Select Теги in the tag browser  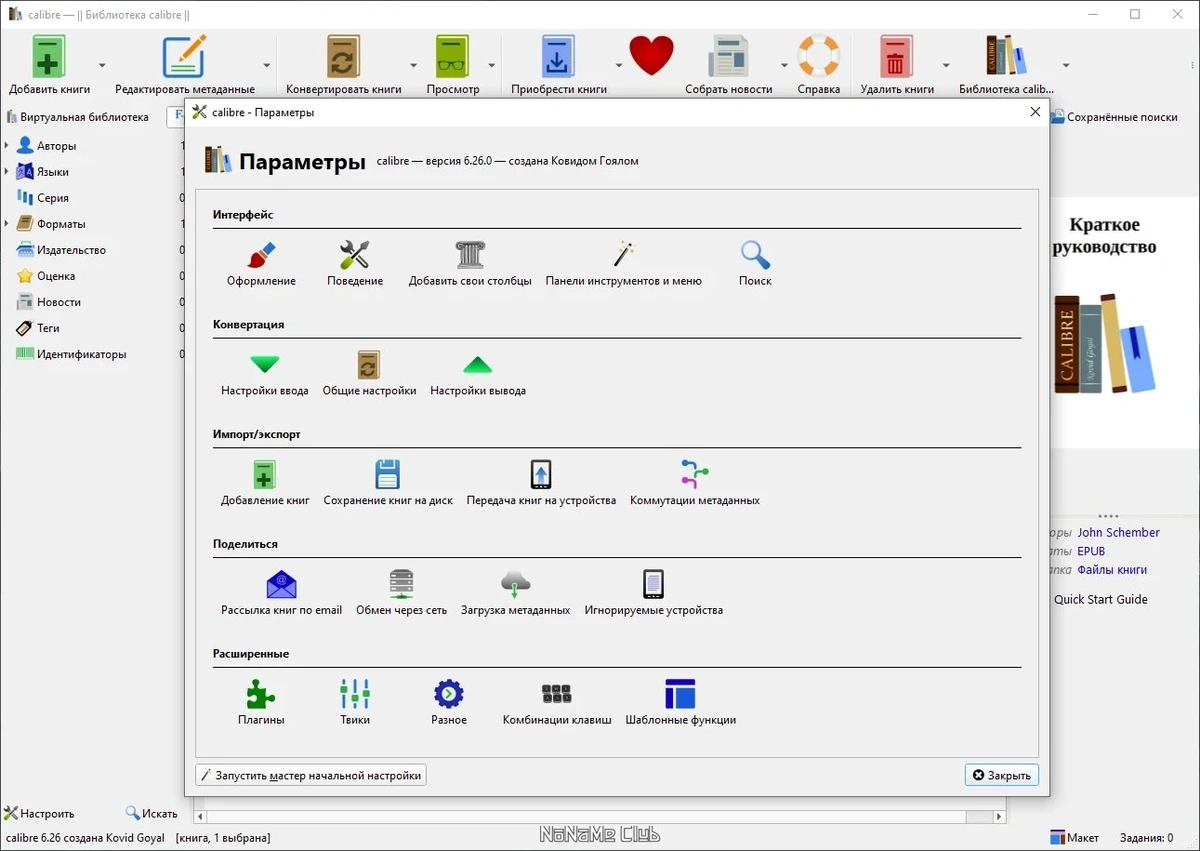point(48,328)
